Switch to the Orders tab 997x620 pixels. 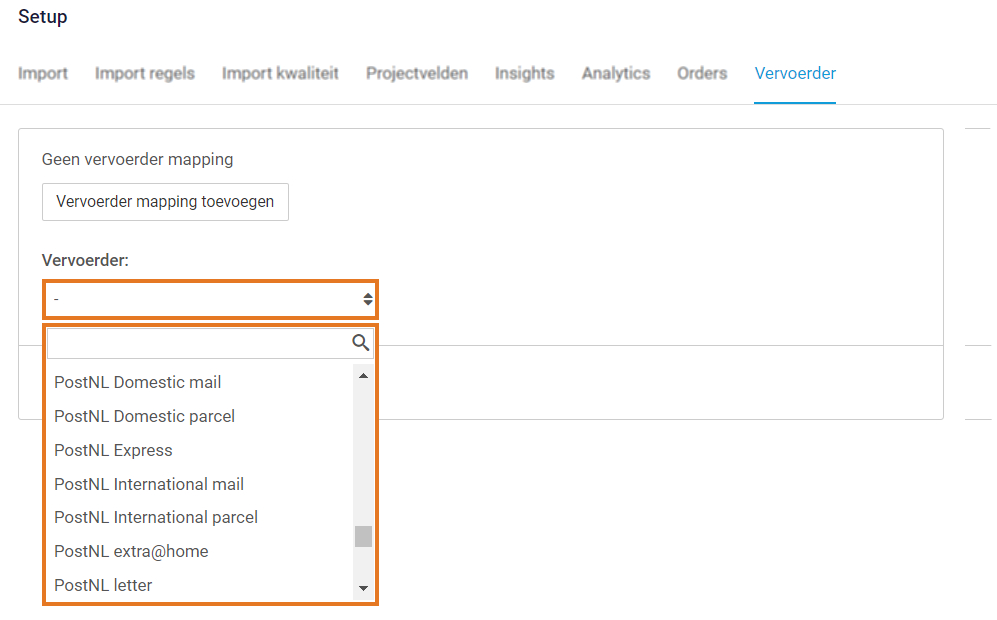tap(702, 73)
